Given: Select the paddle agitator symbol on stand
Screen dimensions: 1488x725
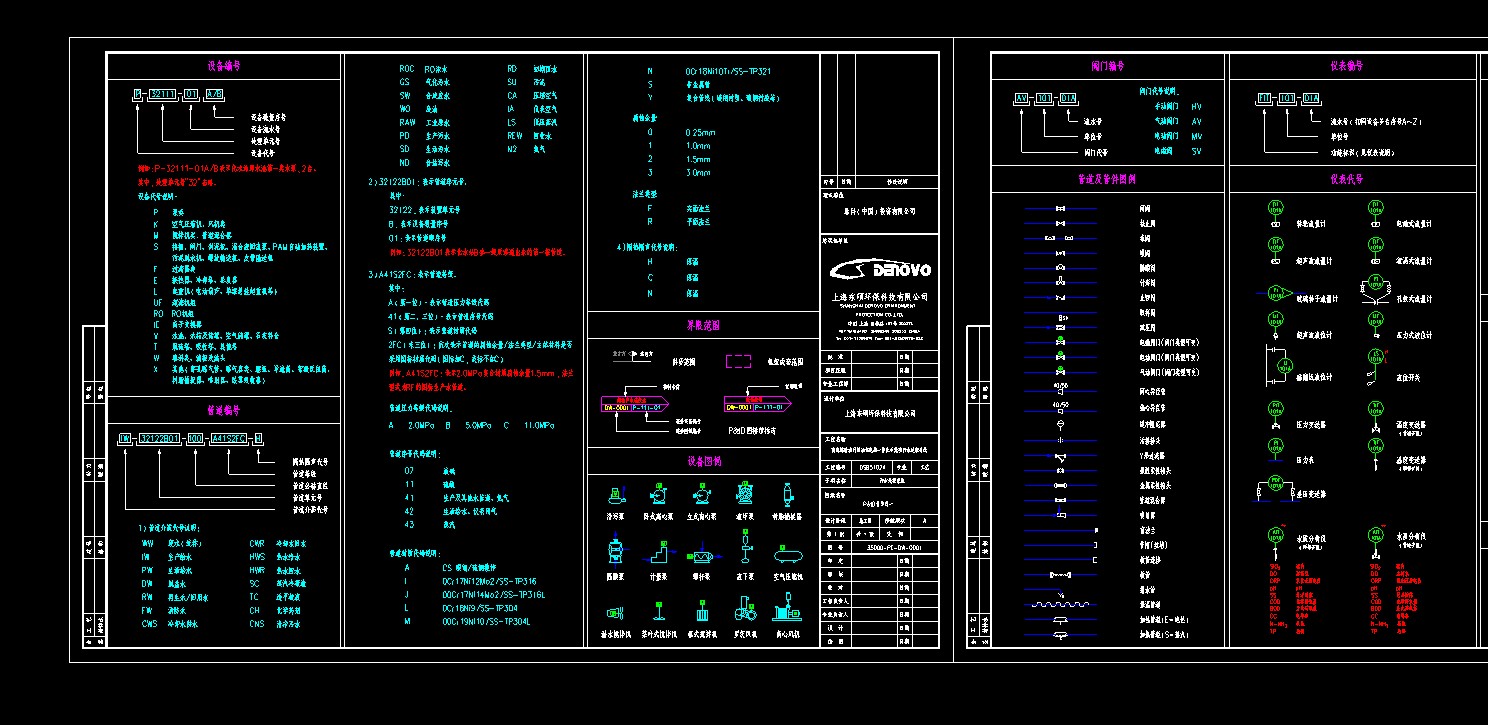Looking at the screenshot, I should [x=659, y=611].
